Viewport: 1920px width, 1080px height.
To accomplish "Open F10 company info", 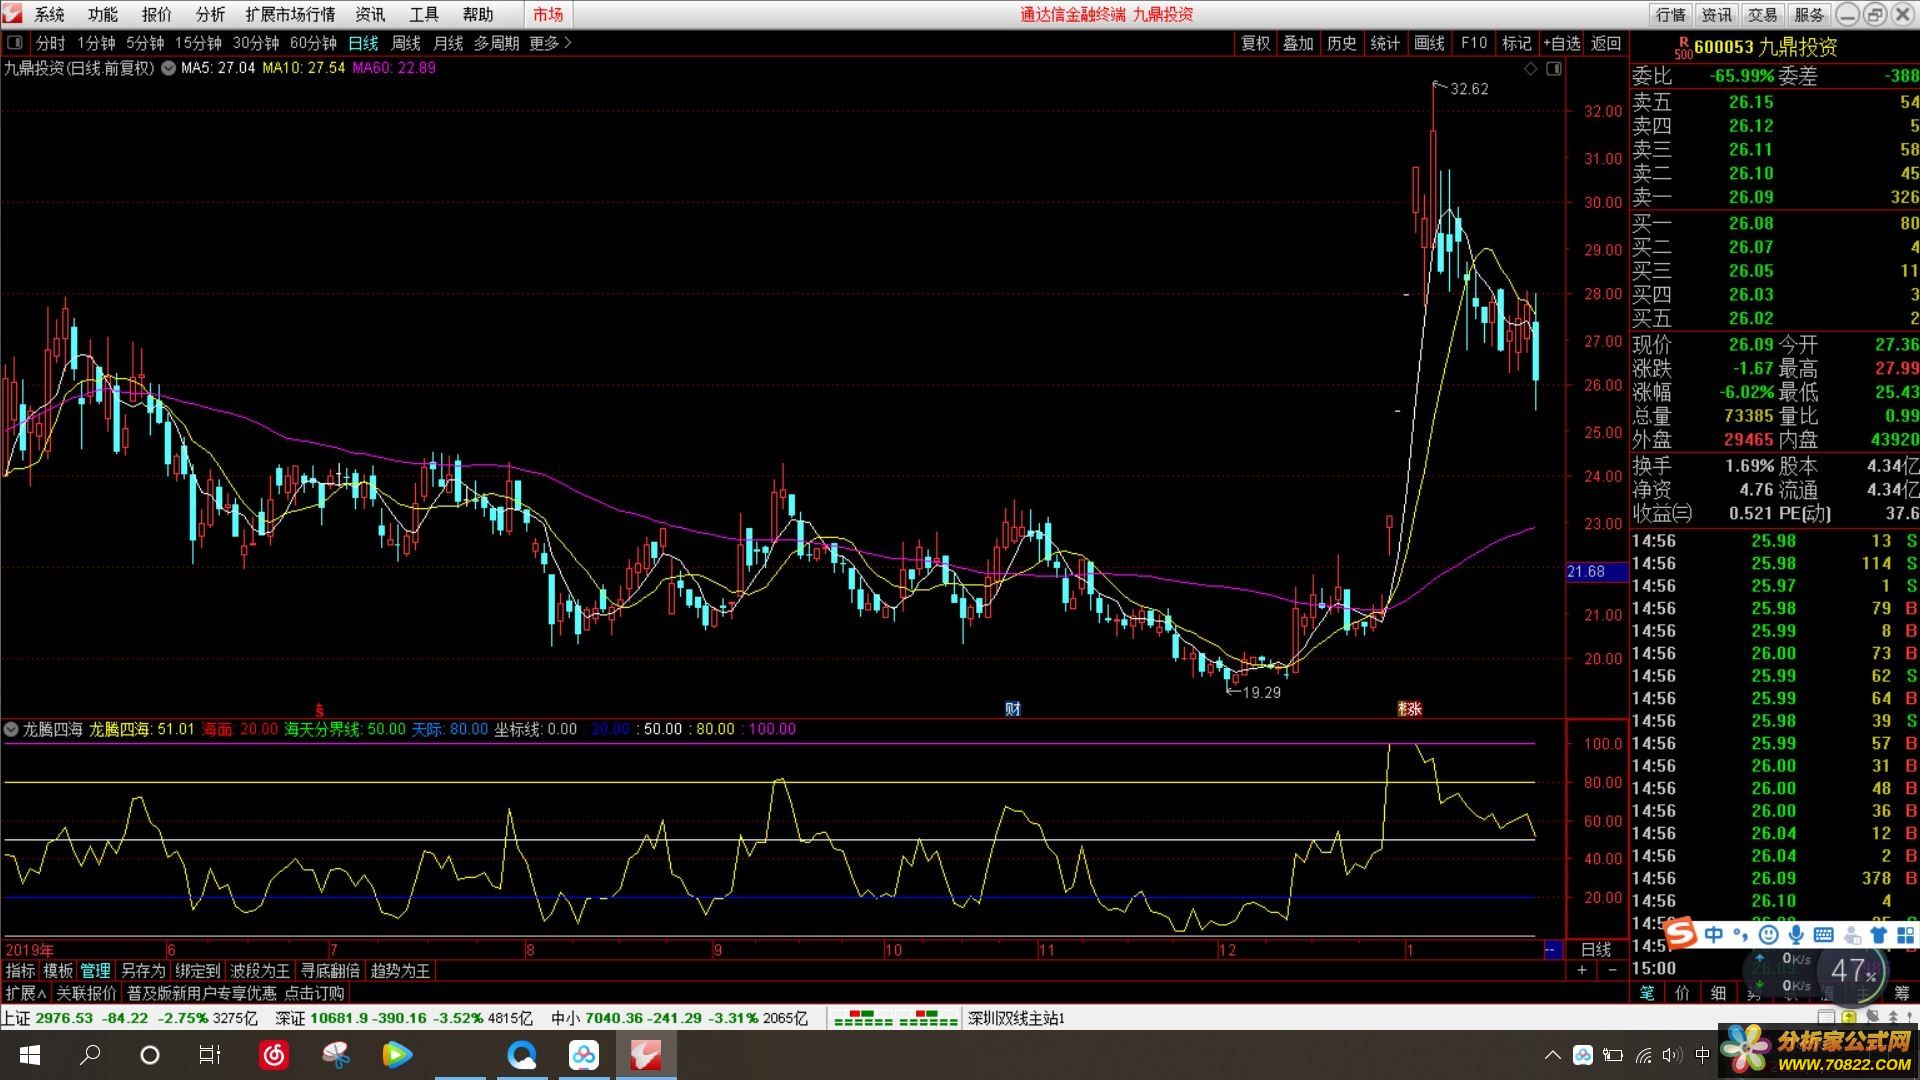I will (x=1473, y=43).
